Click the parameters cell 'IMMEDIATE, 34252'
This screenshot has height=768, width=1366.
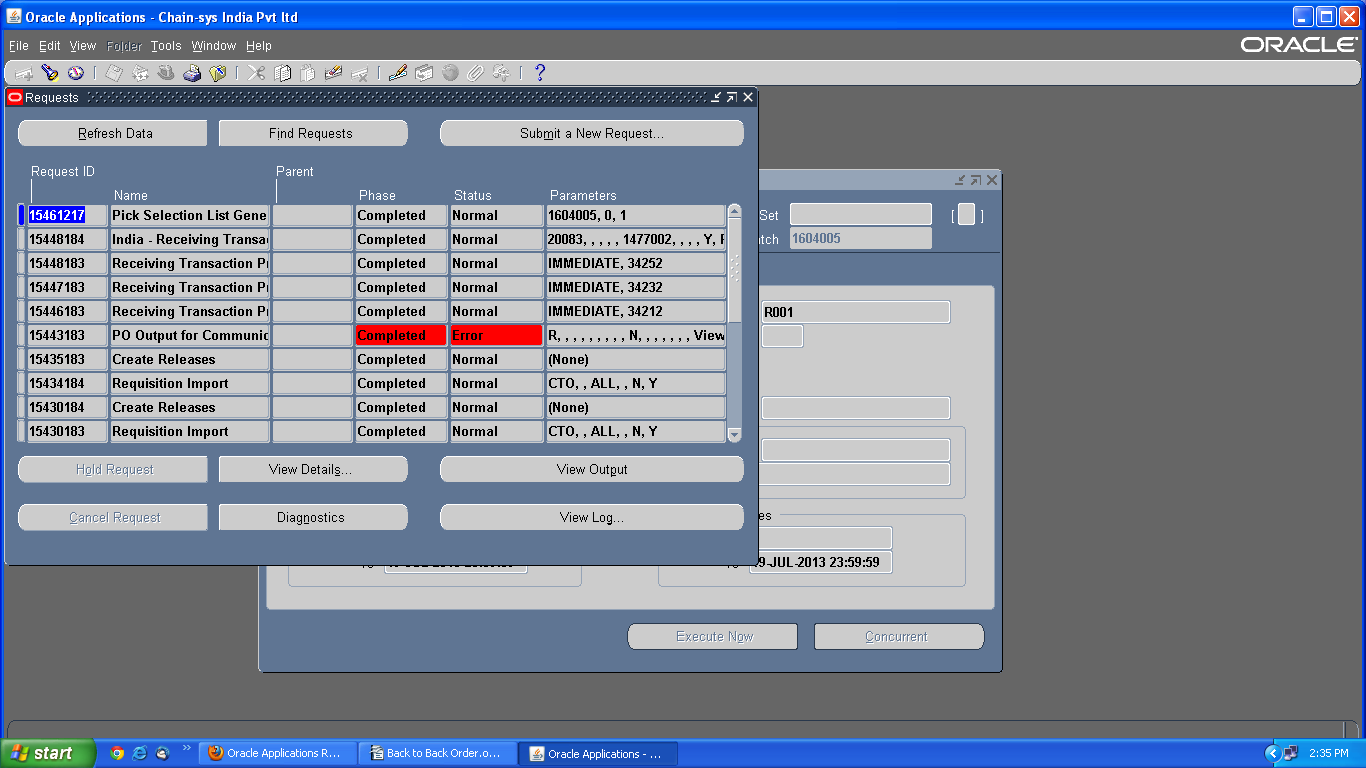(635, 263)
